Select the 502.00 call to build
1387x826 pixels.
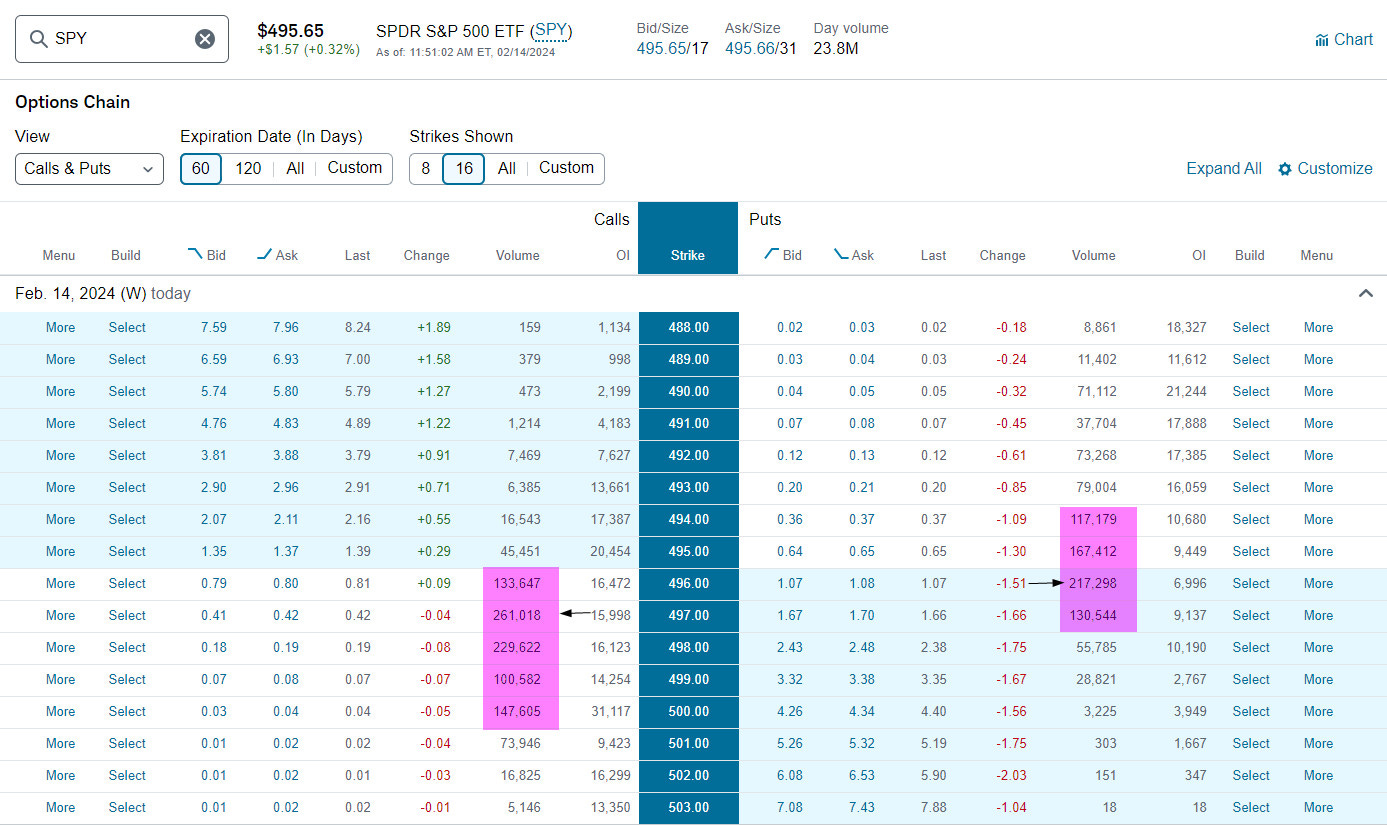[x=127, y=775]
